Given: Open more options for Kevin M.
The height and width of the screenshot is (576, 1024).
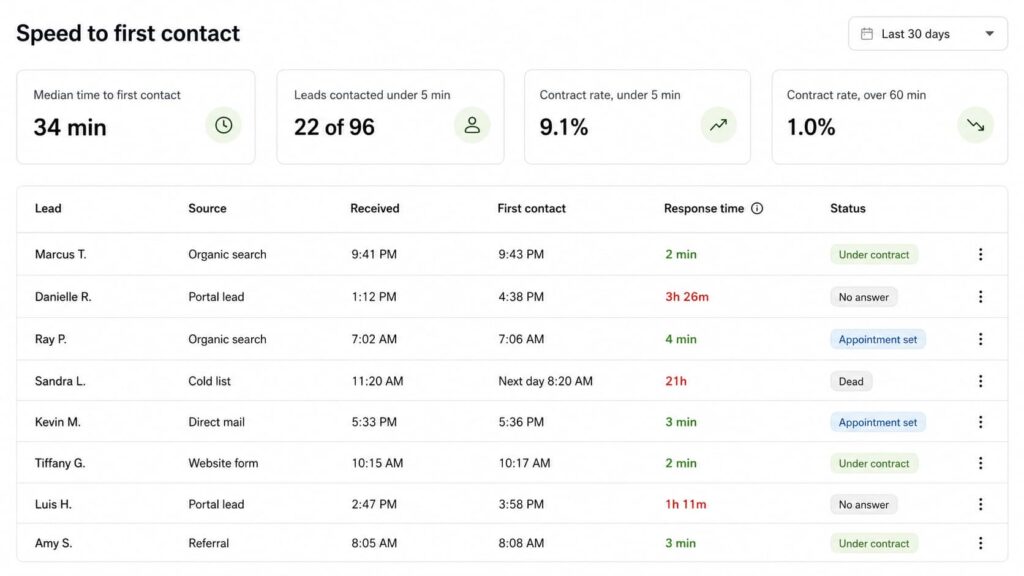Looking at the screenshot, I should (x=980, y=423).
